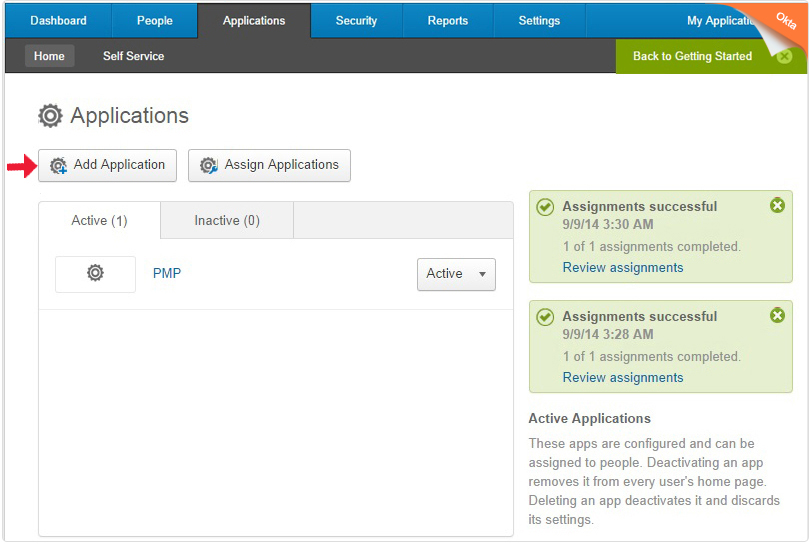Screen dimensions: 812x544
Task: Close the Back to Getting Started banner
Action: pyautogui.click(x=784, y=56)
